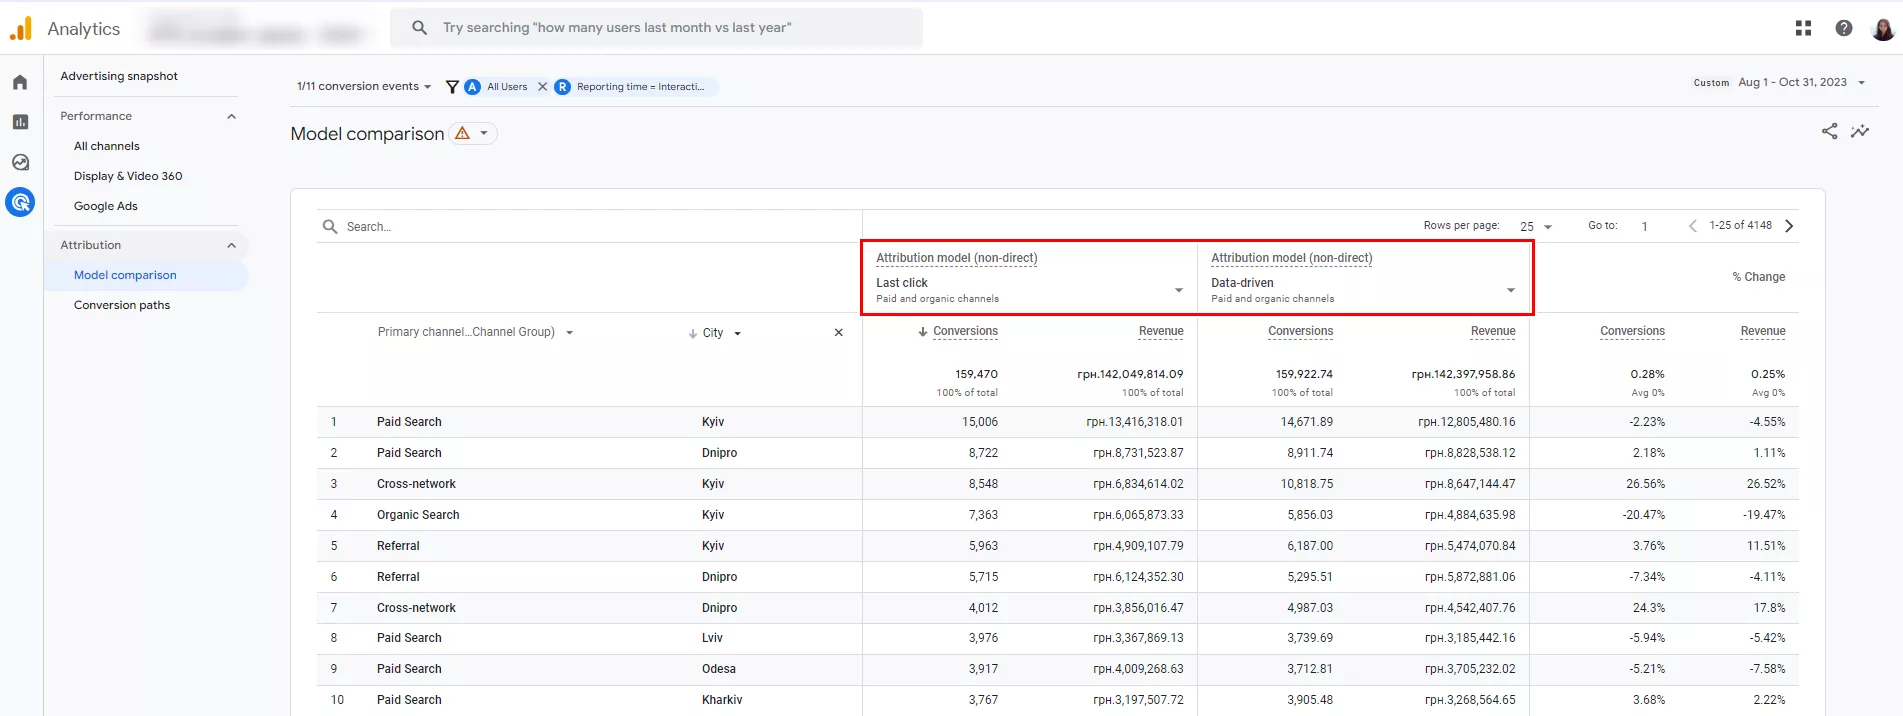Click the Analytics search field
The image size is (1903, 716).
click(656, 28)
